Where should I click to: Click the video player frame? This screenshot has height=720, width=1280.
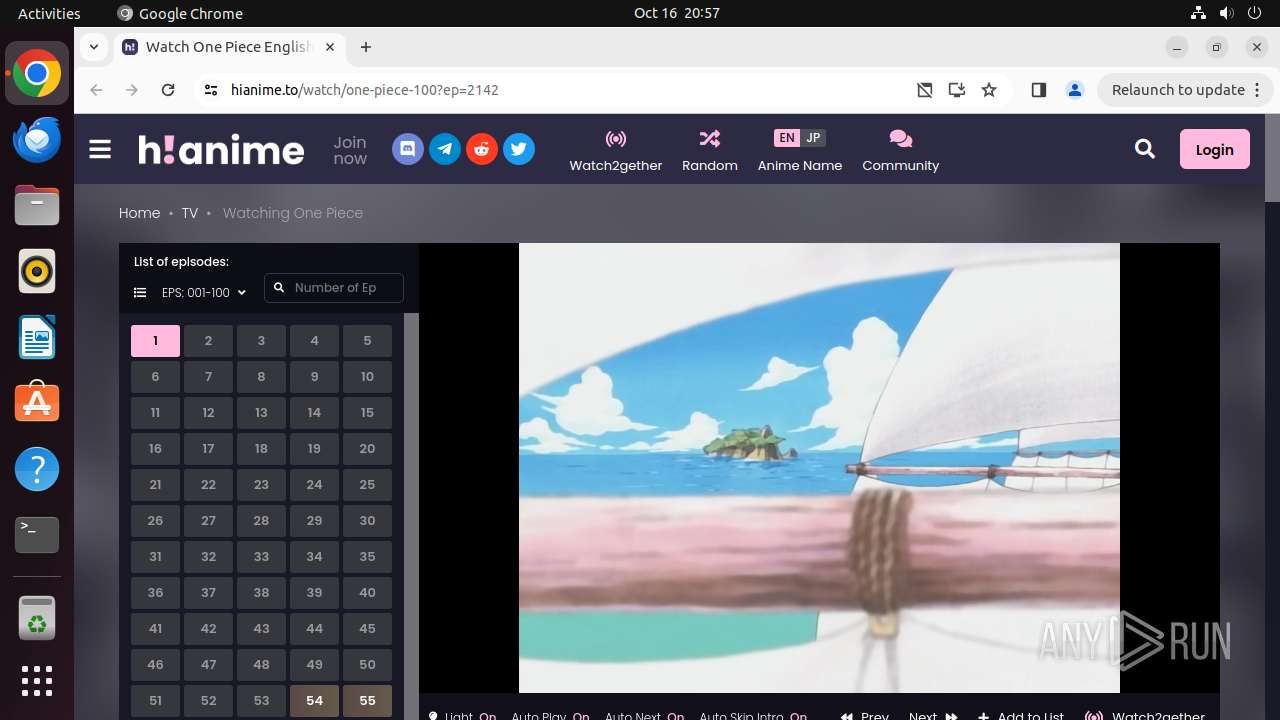coord(819,468)
